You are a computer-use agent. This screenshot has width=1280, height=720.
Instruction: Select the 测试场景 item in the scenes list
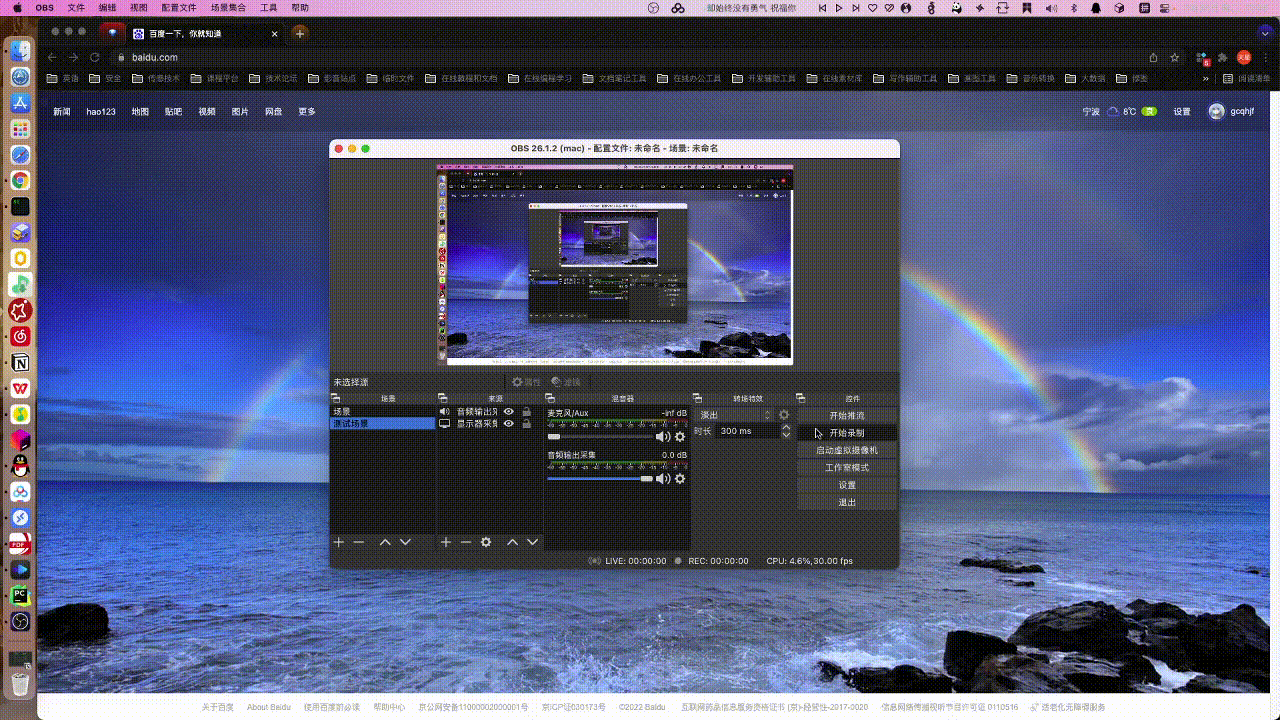(383, 423)
